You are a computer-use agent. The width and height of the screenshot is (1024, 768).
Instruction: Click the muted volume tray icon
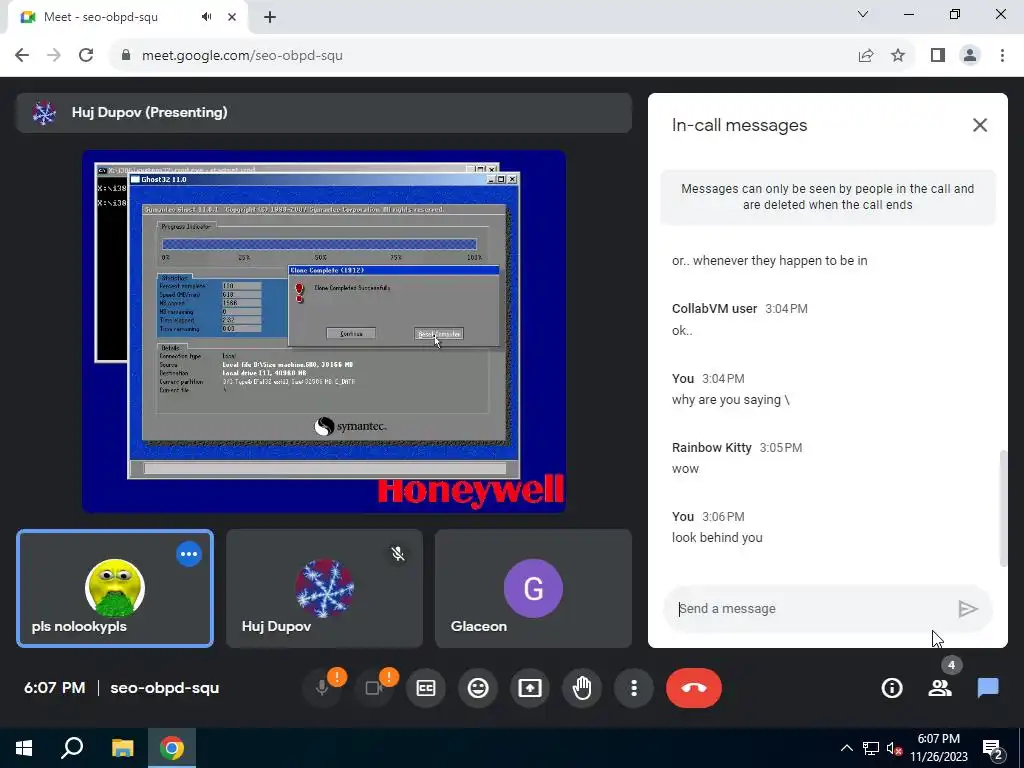[894, 748]
